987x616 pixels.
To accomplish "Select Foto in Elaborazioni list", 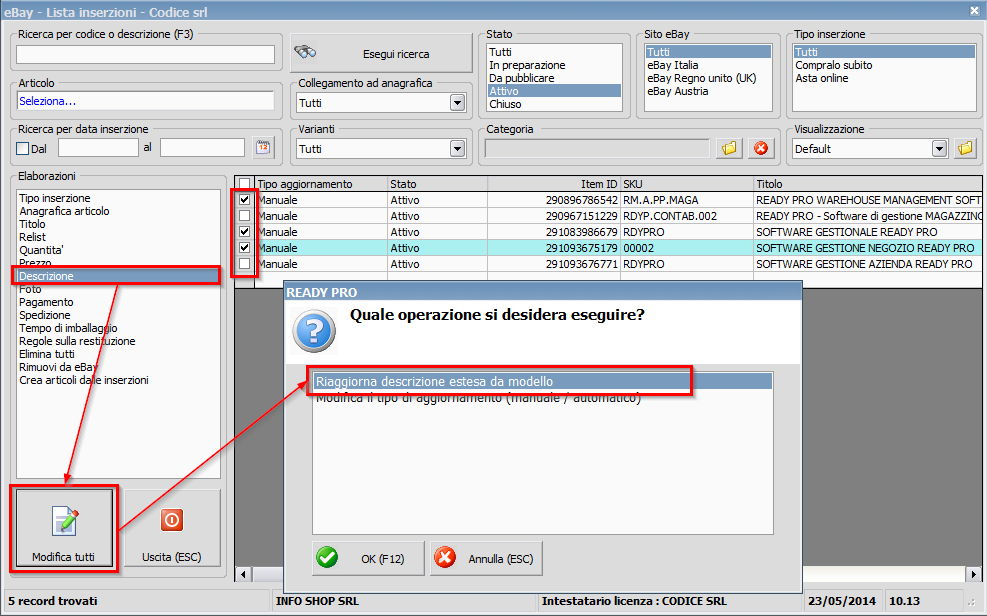I will pos(118,289).
